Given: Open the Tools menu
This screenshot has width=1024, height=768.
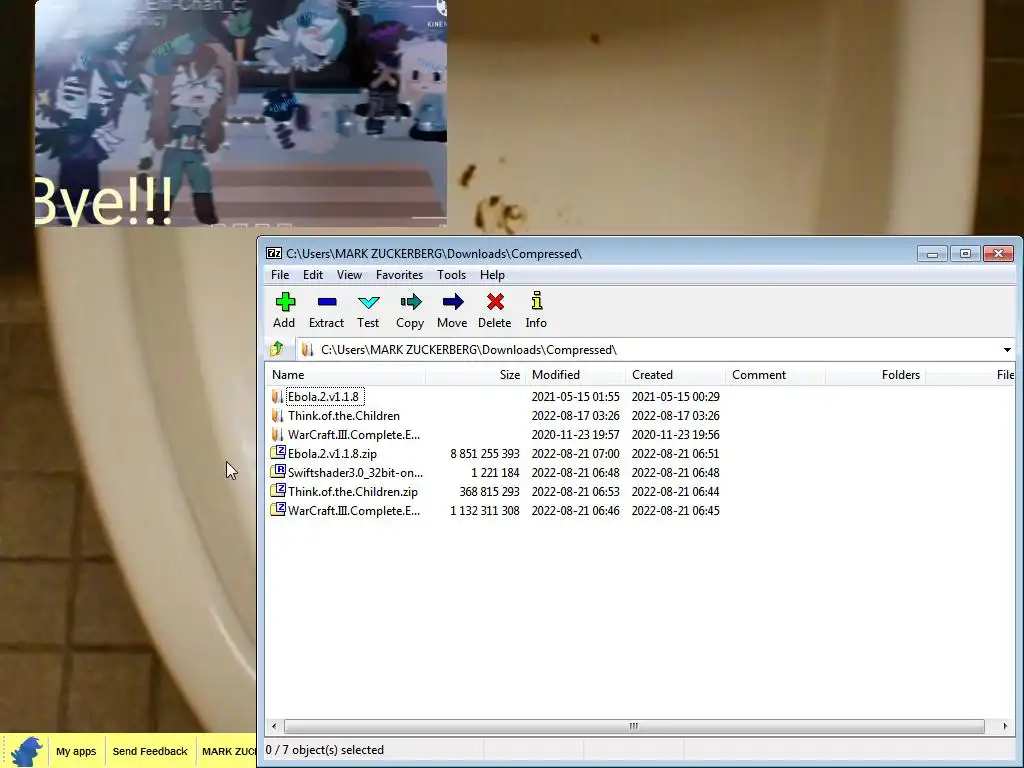Looking at the screenshot, I should (451, 275).
